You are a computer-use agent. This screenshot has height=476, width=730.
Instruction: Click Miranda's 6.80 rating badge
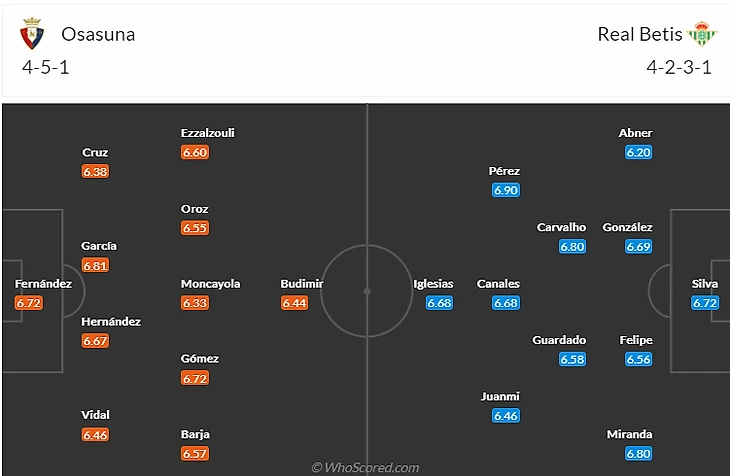[x=638, y=454]
